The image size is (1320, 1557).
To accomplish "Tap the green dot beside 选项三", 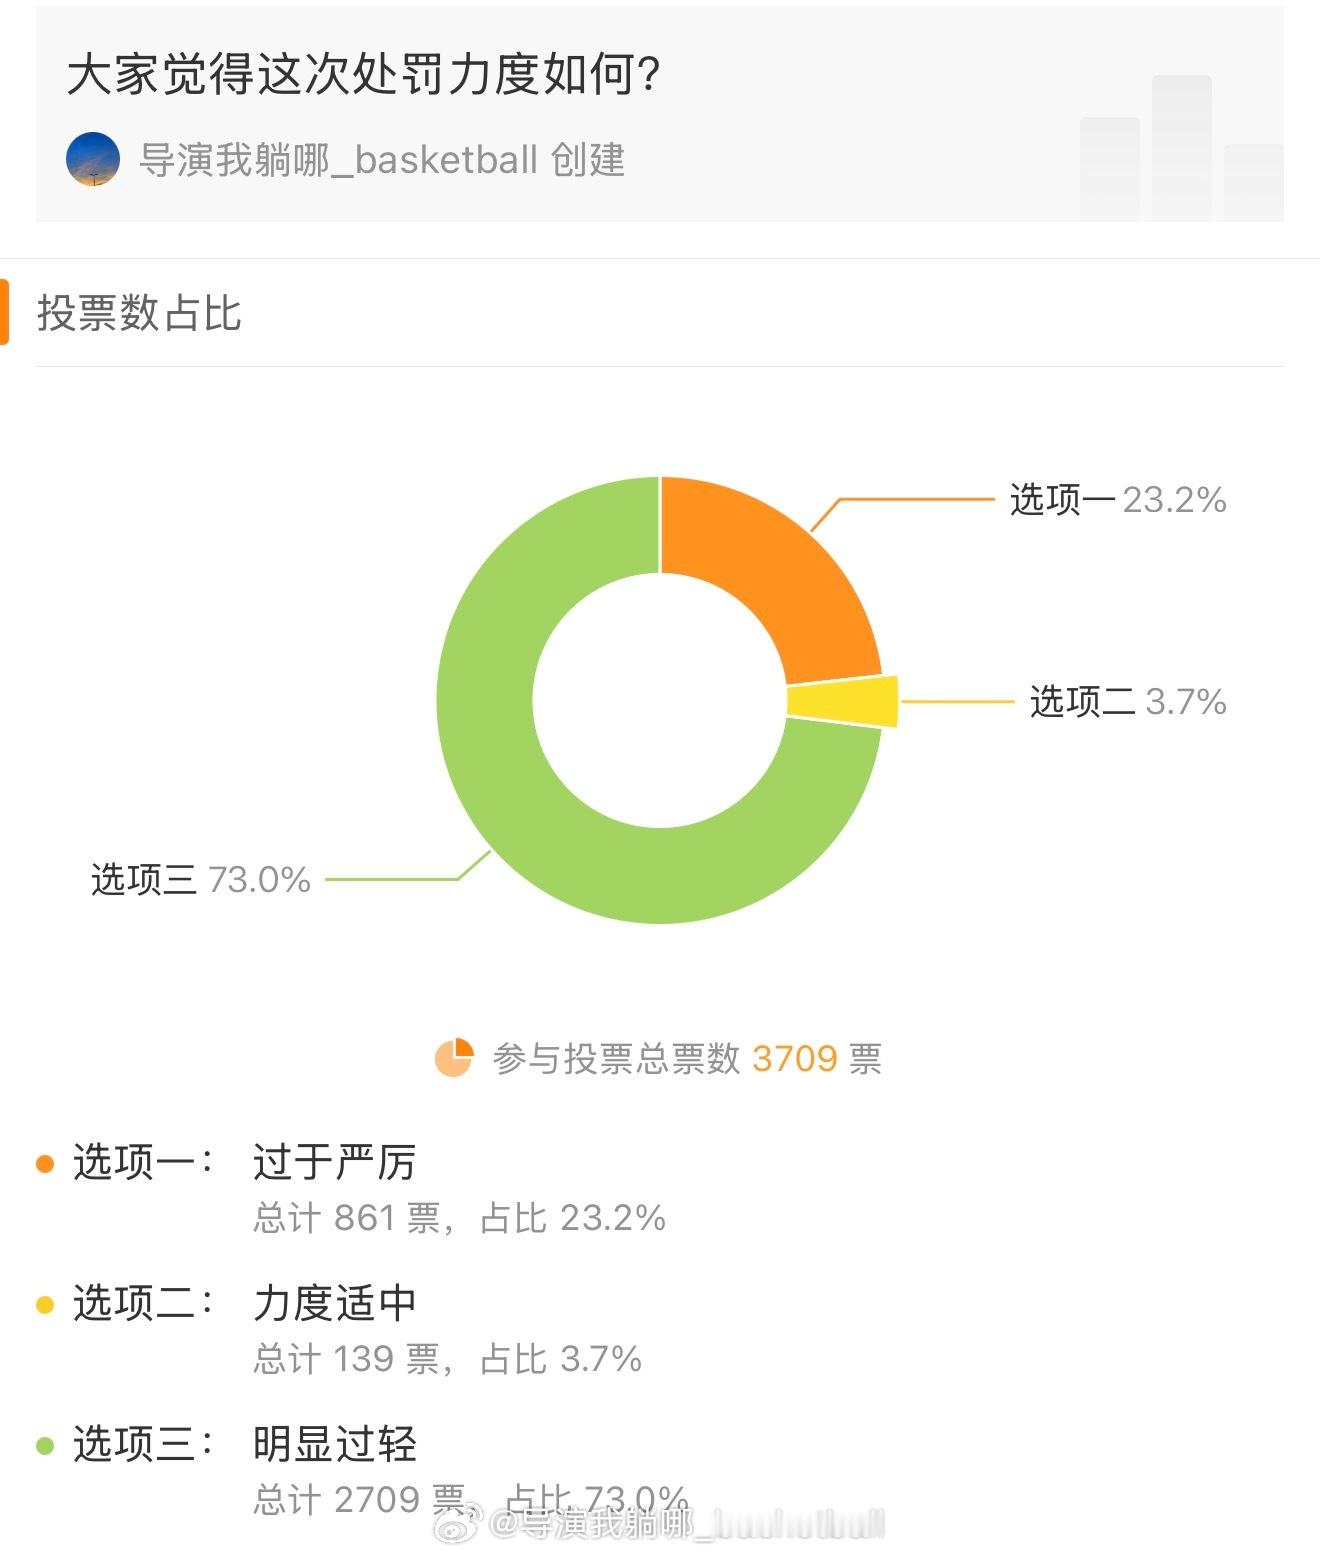I will pyautogui.click(x=45, y=1446).
